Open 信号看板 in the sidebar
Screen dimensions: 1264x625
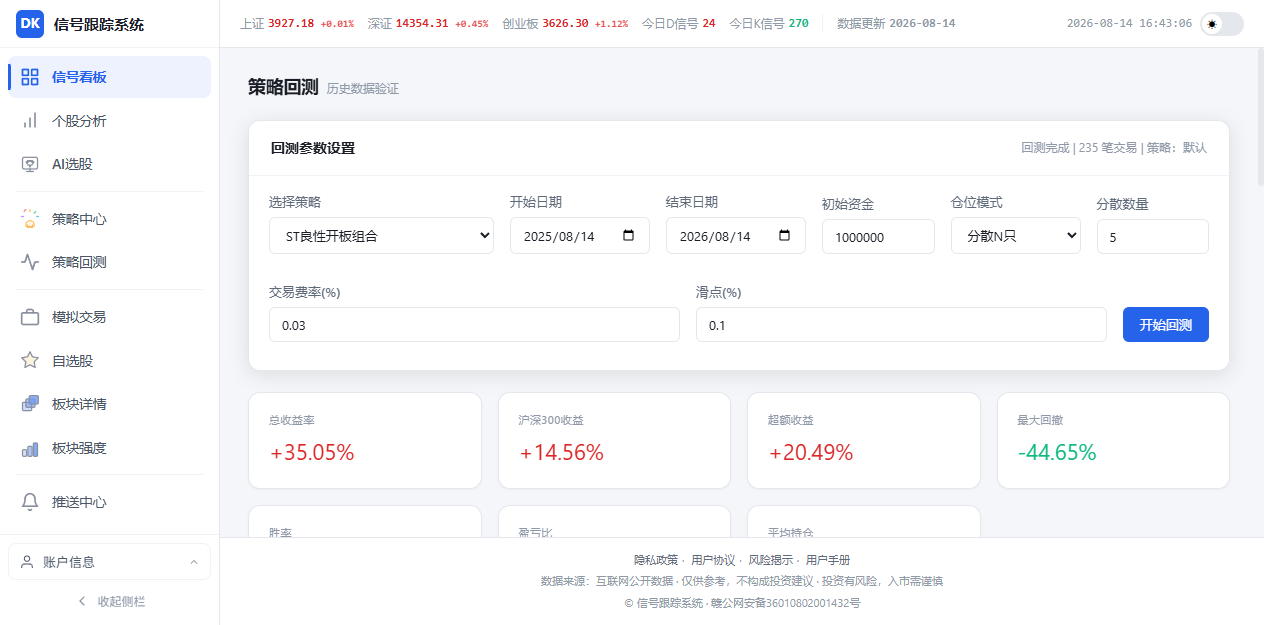109,77
